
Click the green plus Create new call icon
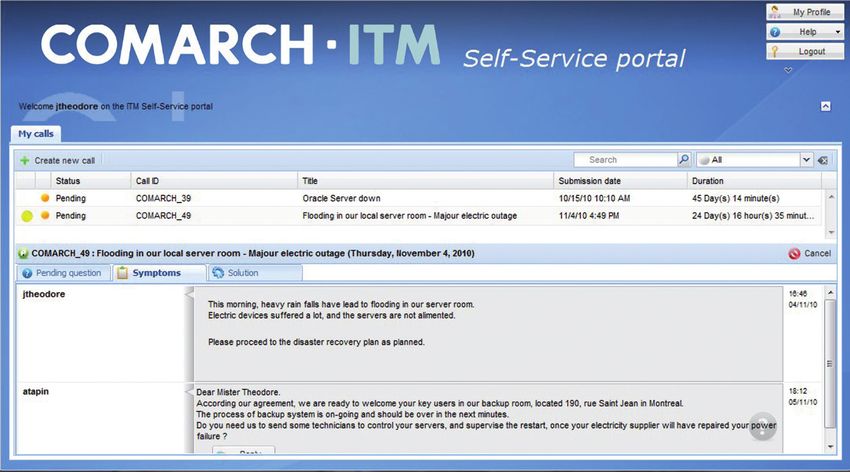[x=24, y=160]
